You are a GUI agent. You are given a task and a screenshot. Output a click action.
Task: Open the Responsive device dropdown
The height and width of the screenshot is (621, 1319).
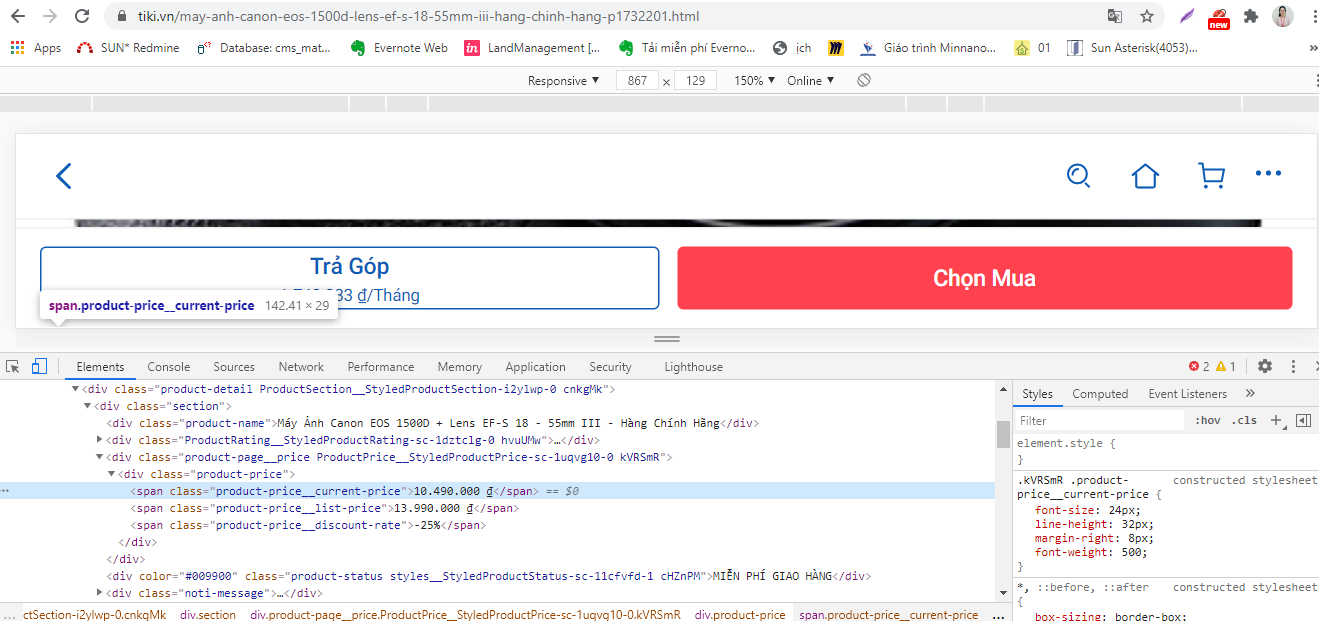point(564,80)
